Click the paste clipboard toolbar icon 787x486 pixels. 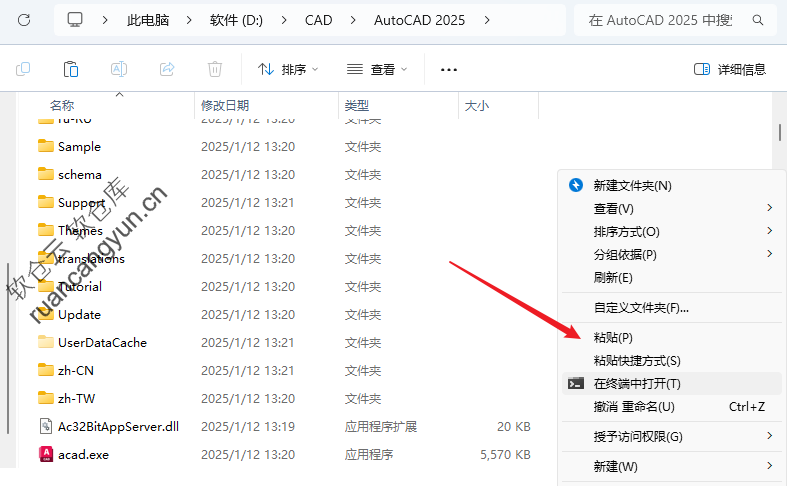[71, 69]
